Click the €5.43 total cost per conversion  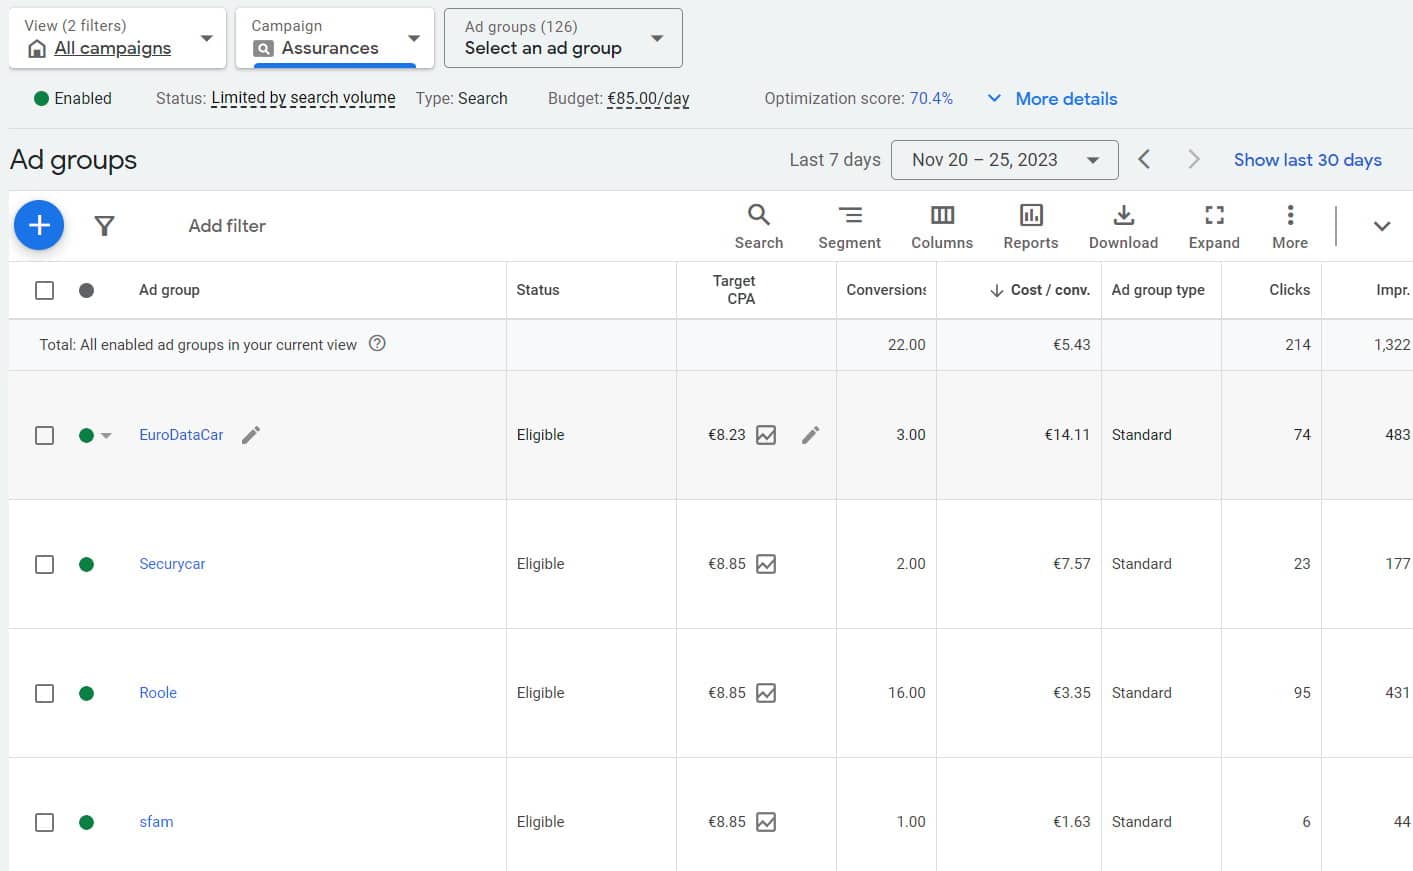point(1071,345)
